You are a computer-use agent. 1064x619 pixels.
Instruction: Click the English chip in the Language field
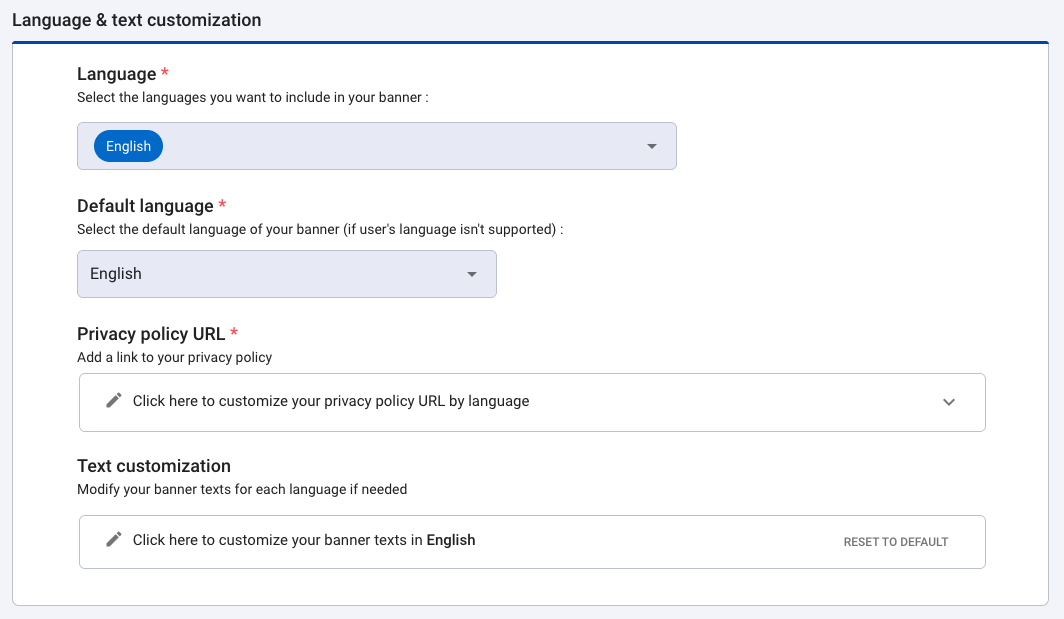click(128, 146)
